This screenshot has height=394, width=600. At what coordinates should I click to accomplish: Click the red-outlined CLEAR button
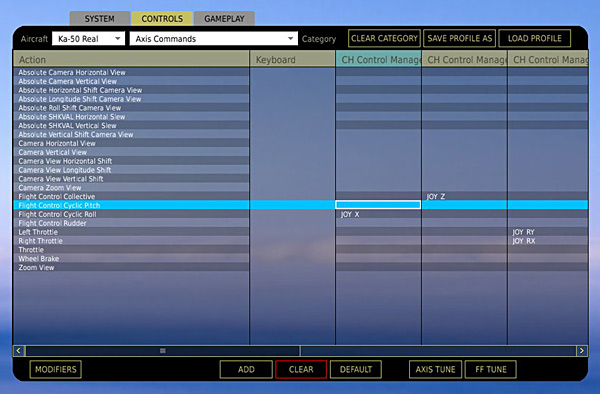(301, 370)
